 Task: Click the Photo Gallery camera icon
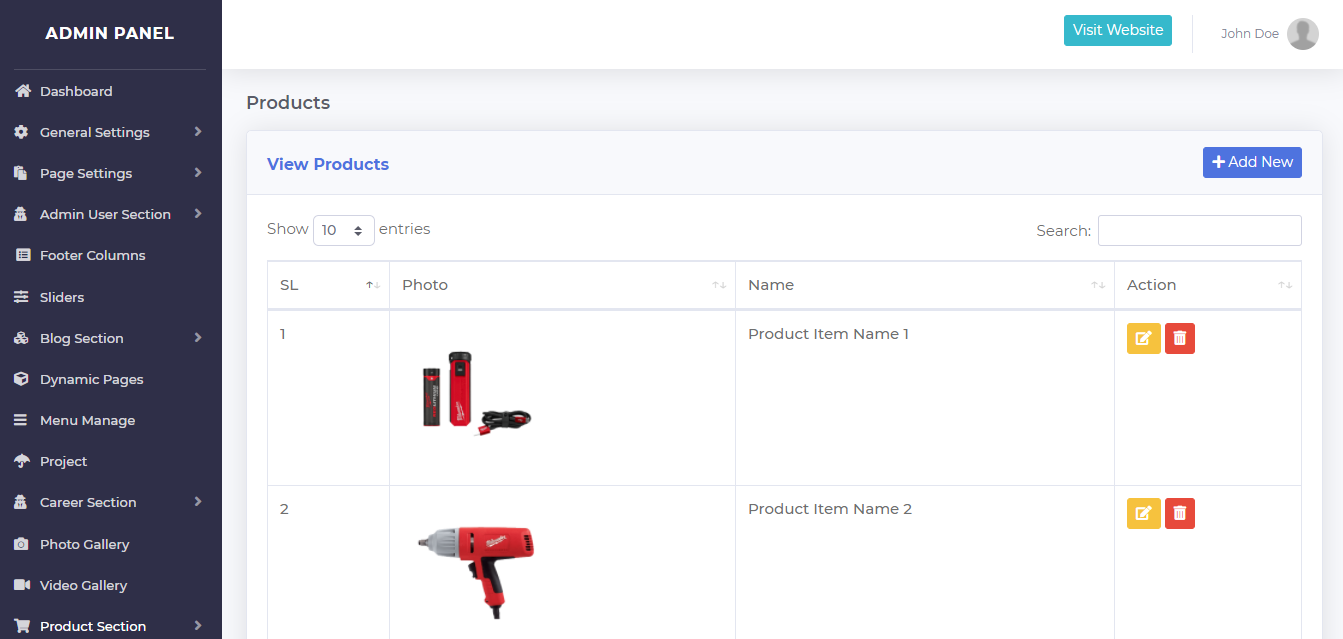22,544
